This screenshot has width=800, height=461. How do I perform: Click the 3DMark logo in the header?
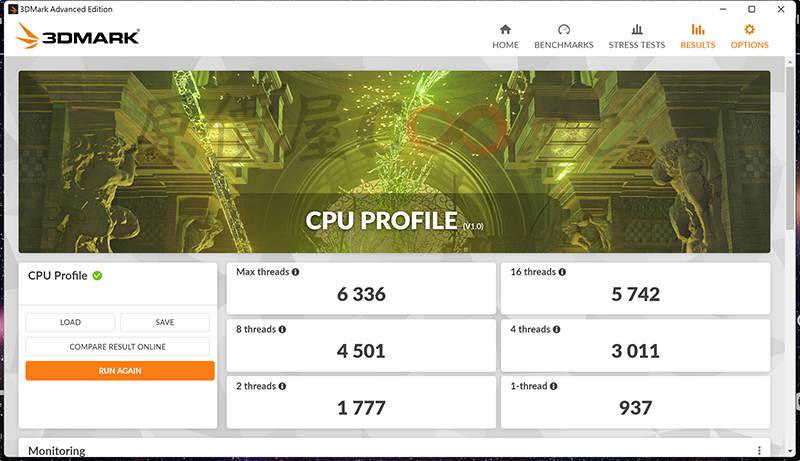tap(78, 36)
